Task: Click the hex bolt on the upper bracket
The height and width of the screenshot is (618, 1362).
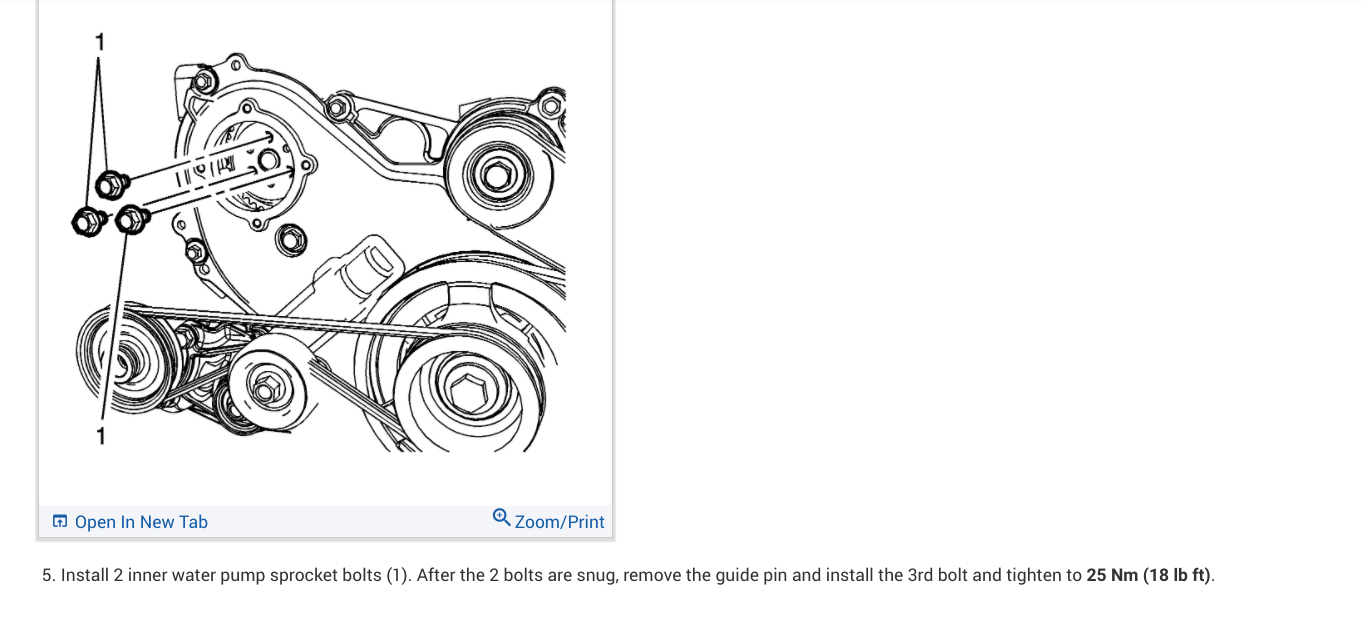Action: point(337,104)
